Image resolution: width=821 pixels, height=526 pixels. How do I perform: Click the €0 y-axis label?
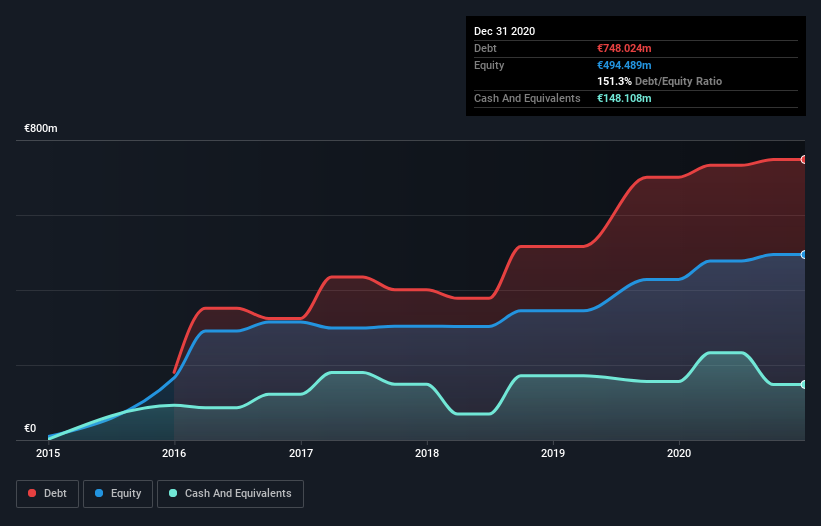[x=30, y=428]
